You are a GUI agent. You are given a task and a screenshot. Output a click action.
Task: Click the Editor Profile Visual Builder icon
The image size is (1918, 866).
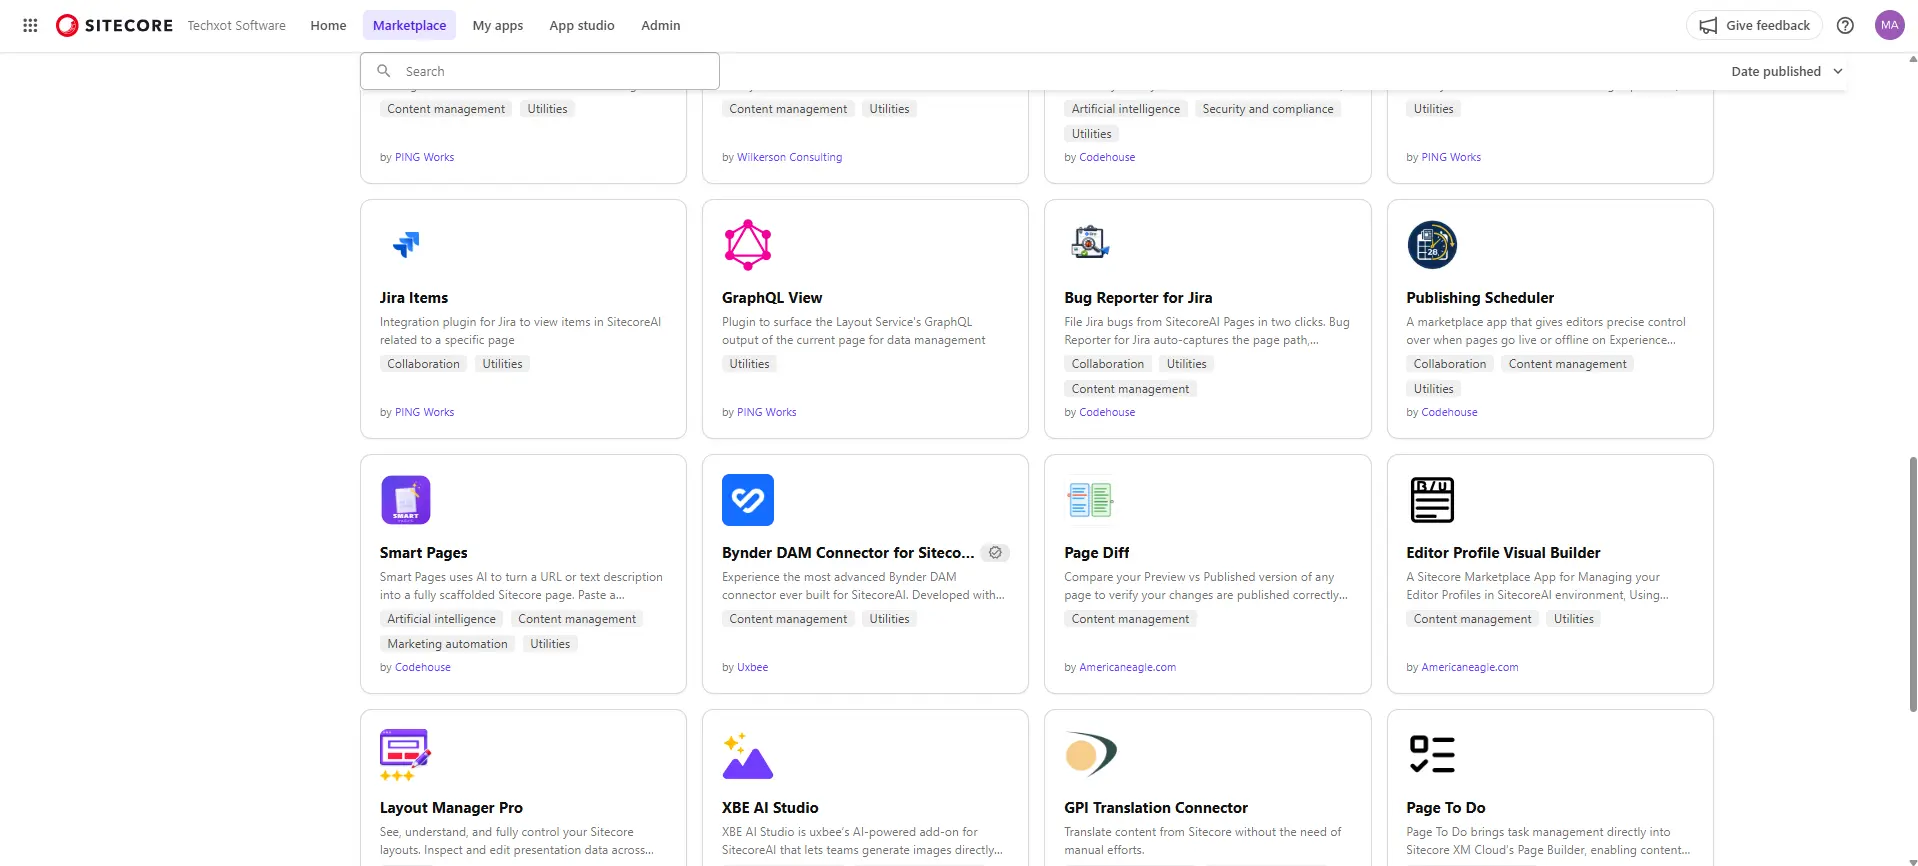click(1432, 500)
